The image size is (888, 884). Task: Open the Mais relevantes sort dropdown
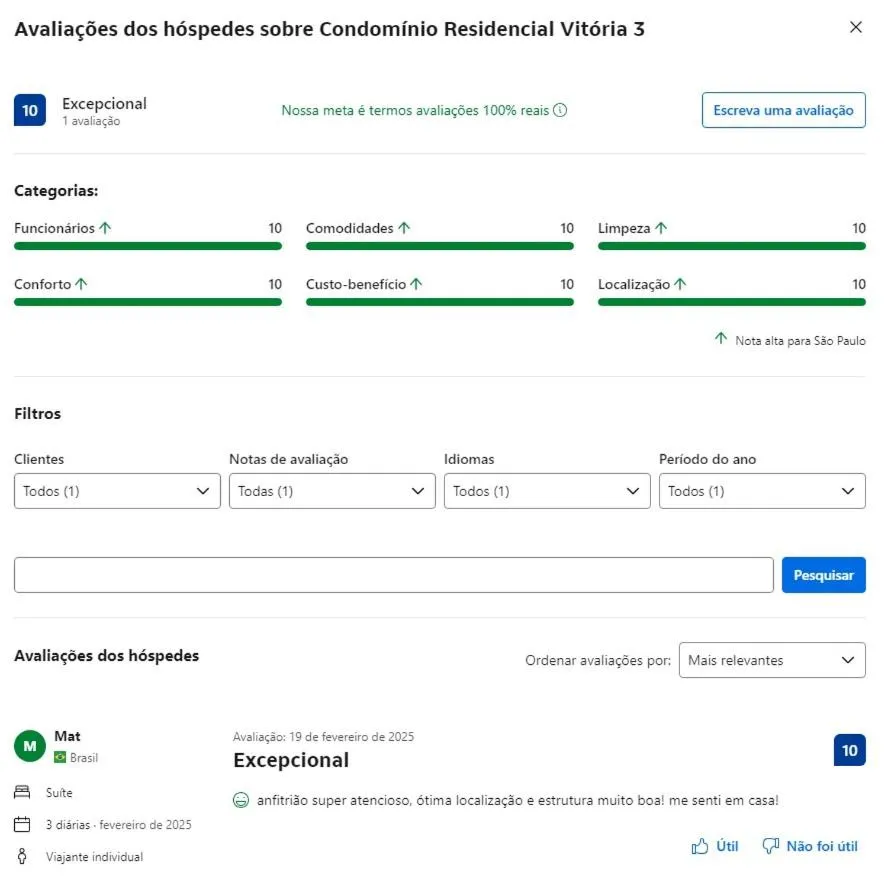click(772, 660)
